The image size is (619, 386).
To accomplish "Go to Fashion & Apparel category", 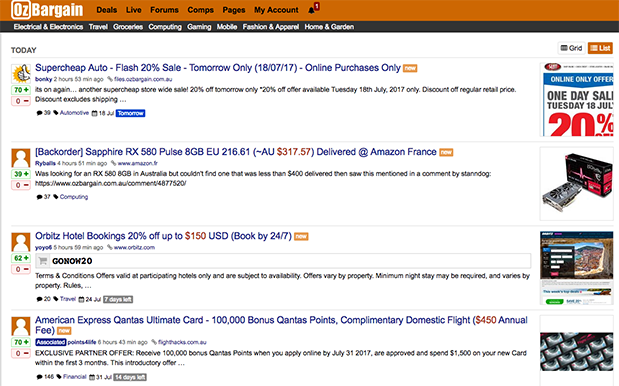I will [x=270, y=27].
